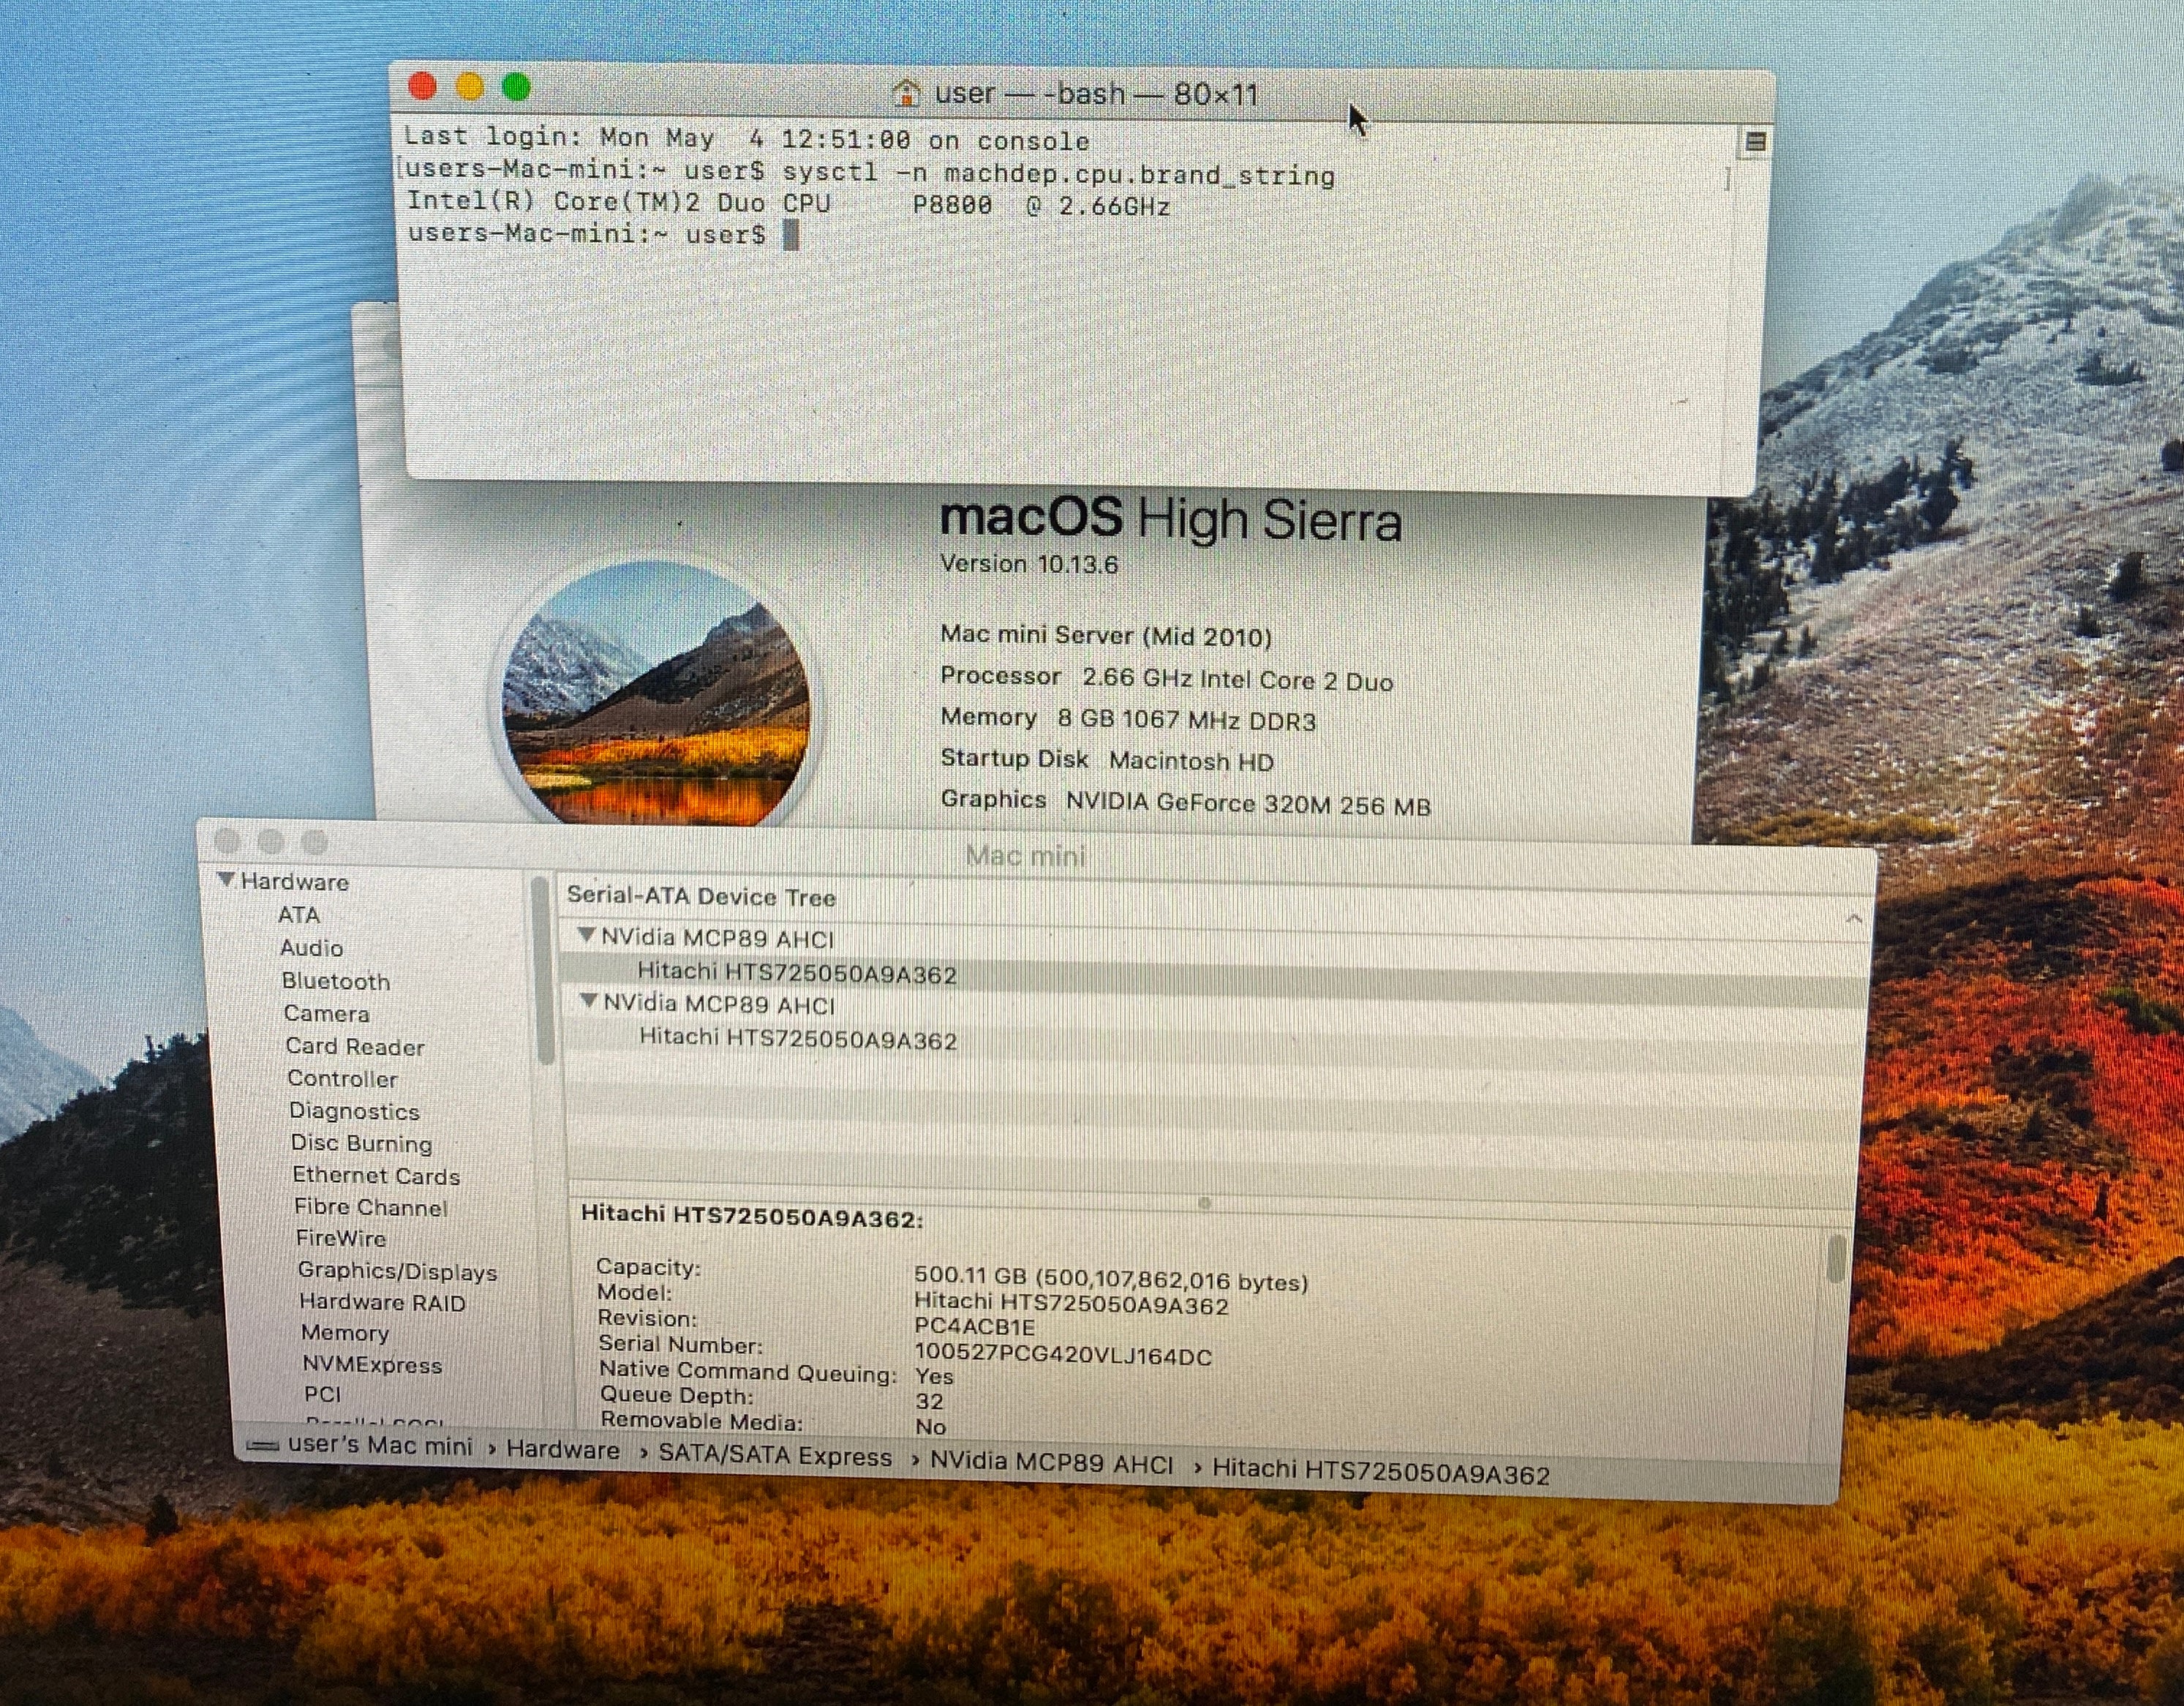Click the "Intel(R) Core(TM)2 Duo CPU" output line

coord(788,204)
